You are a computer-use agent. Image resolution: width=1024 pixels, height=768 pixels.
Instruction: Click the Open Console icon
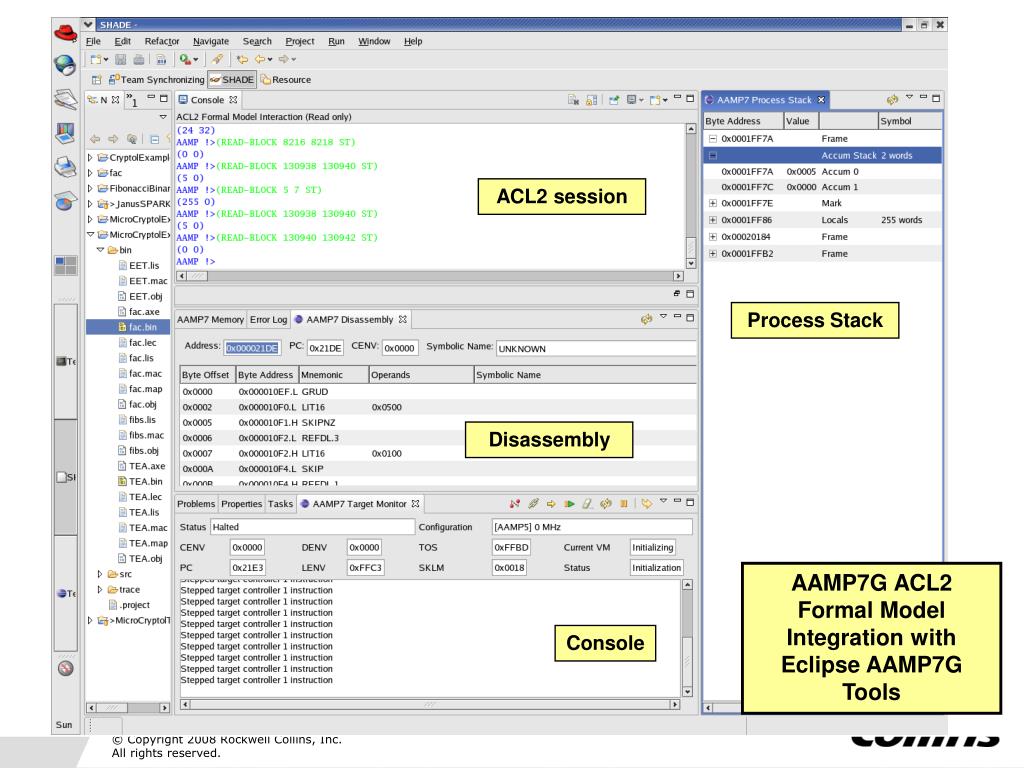(654, 100)
